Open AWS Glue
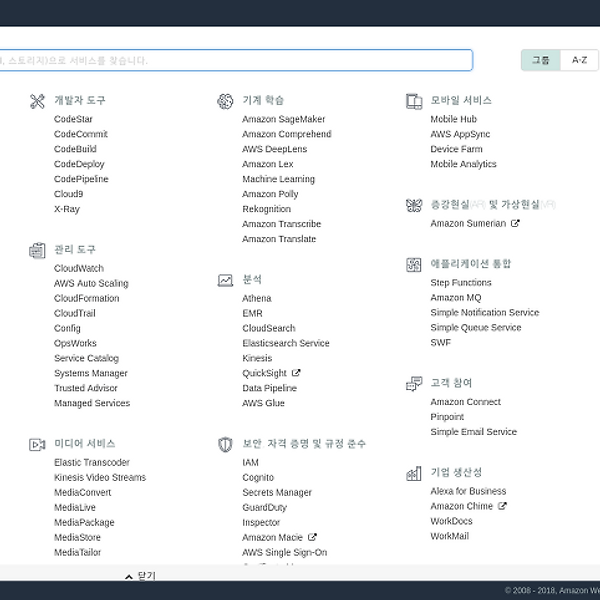This screenshot has height=600, width=600. point(263,403)
